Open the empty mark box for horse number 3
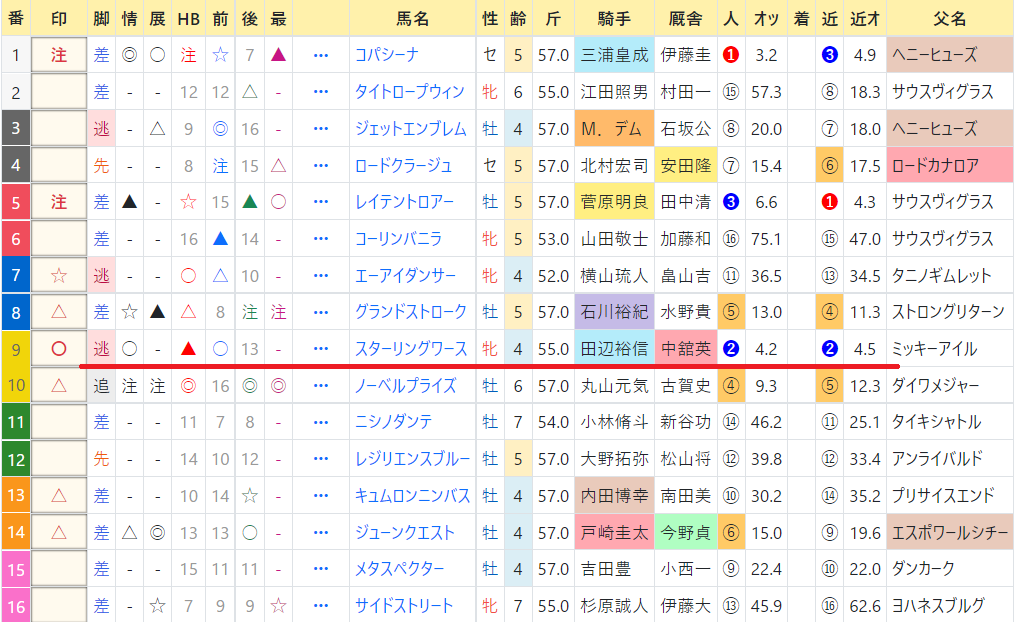 coord(59,129)
